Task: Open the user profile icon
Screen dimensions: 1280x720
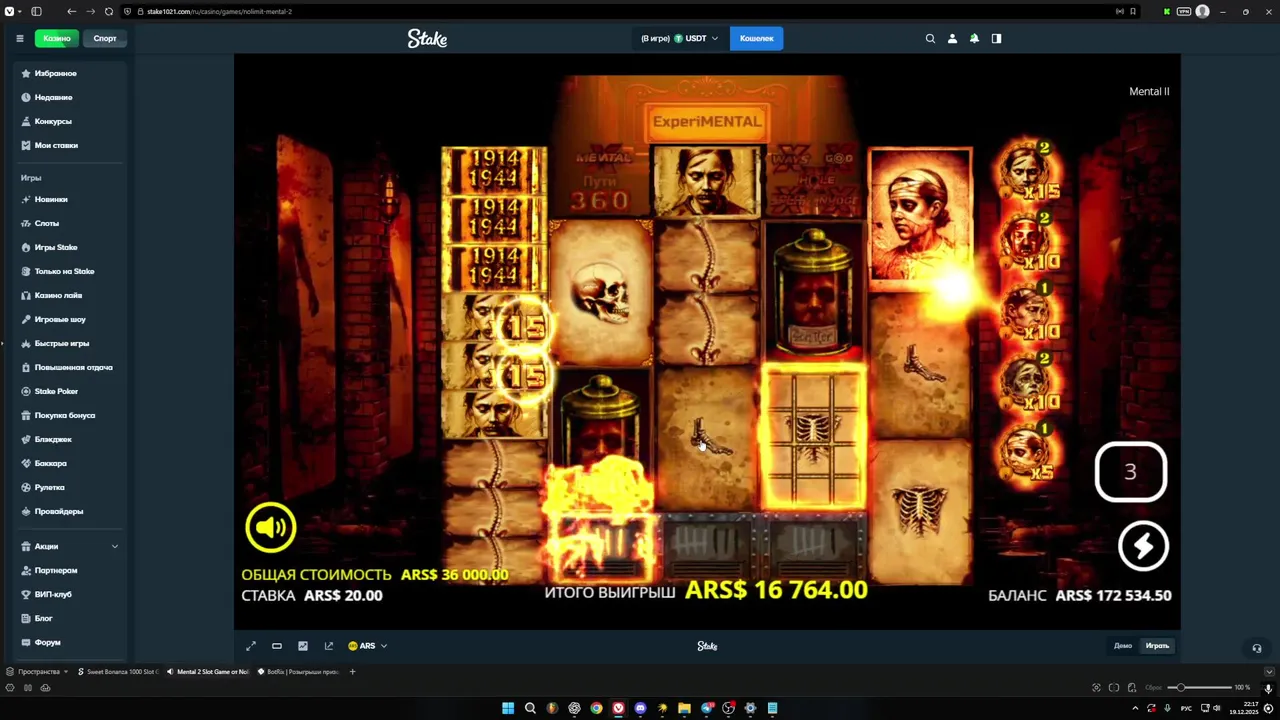Action: pyautogui.click(x=952, y=38)
